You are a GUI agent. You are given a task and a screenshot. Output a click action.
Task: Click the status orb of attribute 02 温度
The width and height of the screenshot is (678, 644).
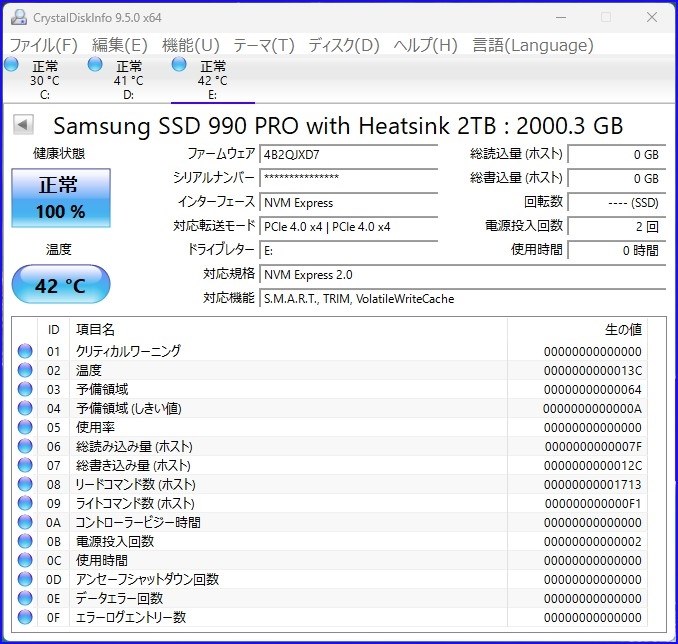[25, 370]
